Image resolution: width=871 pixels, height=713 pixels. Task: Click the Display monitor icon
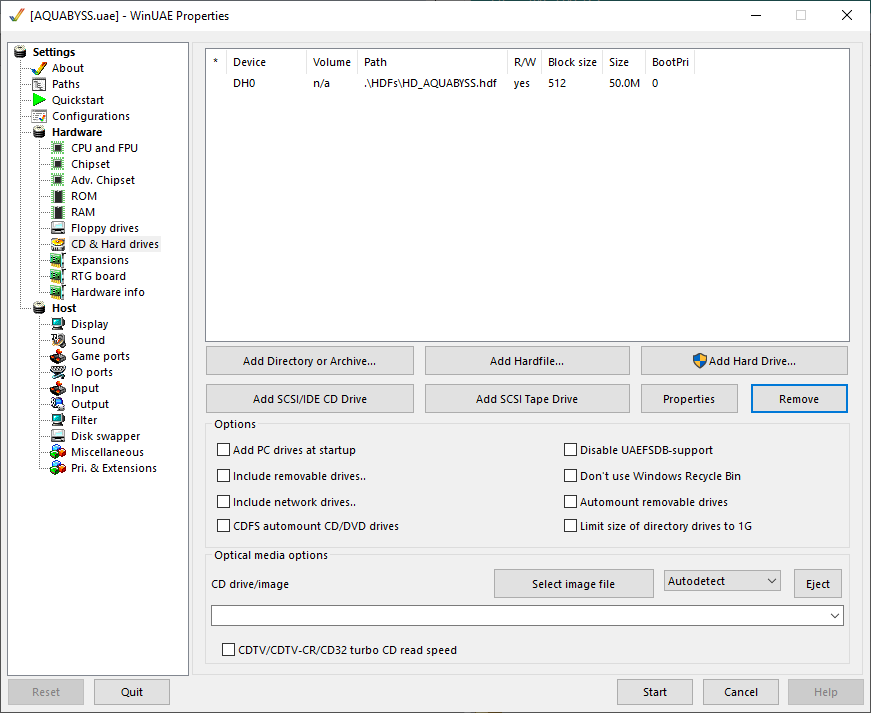pos(58,324)
